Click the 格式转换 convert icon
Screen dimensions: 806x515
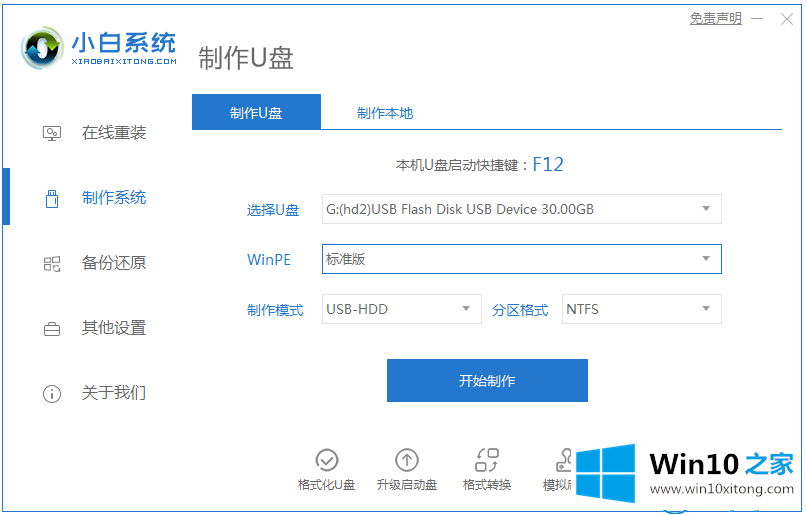[487, 460]
